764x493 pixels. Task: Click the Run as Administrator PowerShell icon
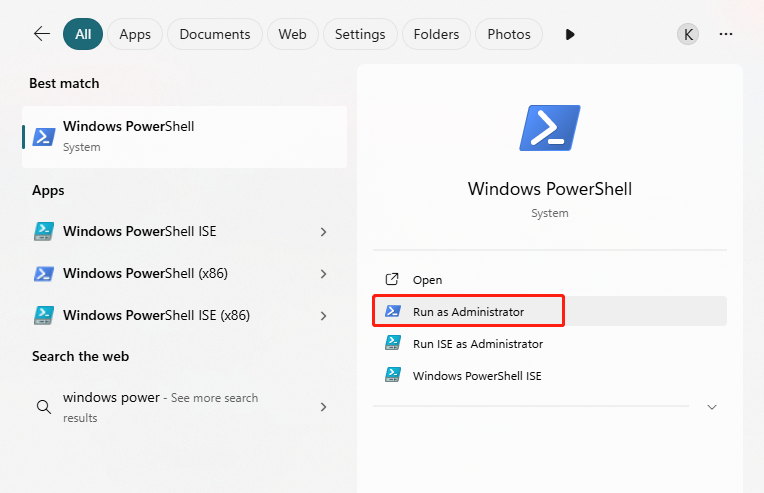(x=393, y=312)
